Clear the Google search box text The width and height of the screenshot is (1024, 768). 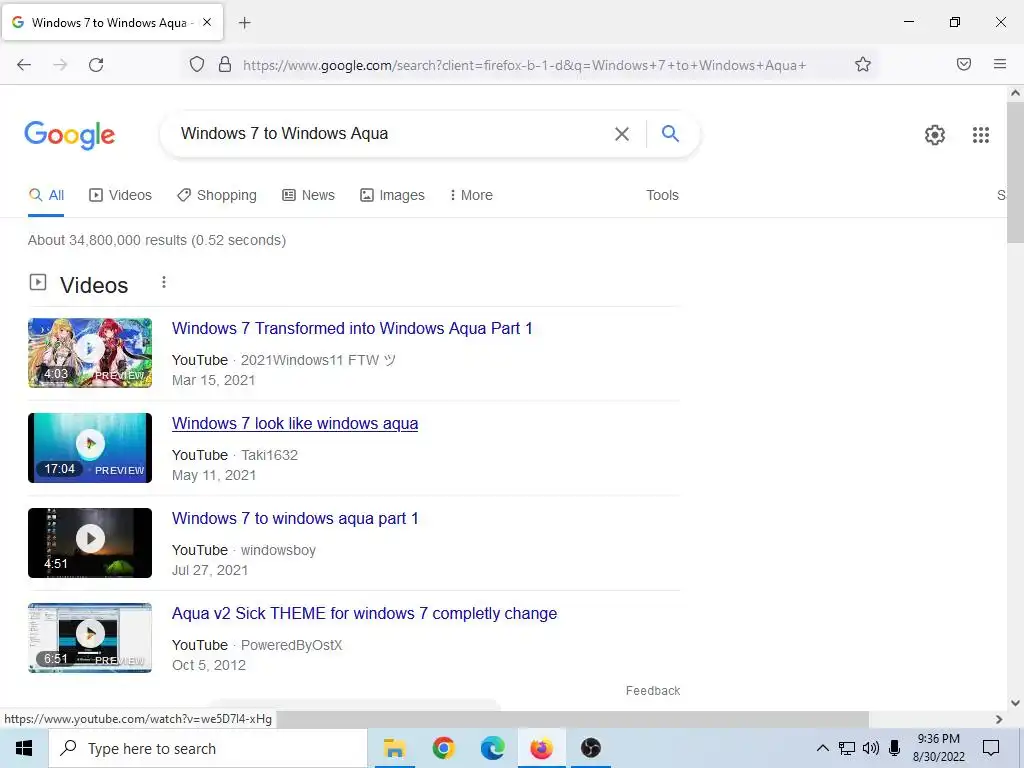[622, 134]
